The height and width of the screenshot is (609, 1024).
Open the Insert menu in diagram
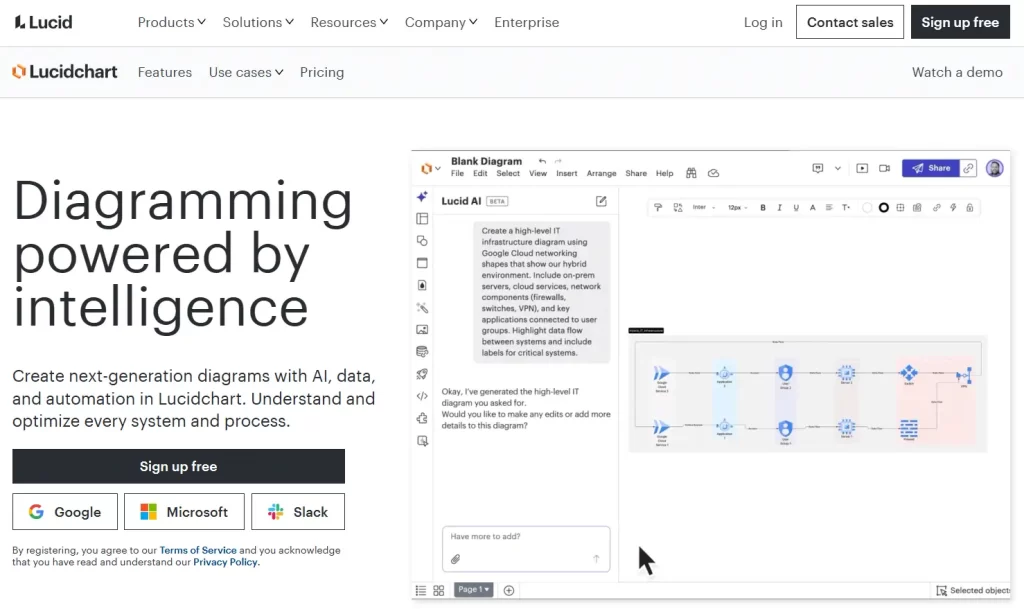click(566, 173)
